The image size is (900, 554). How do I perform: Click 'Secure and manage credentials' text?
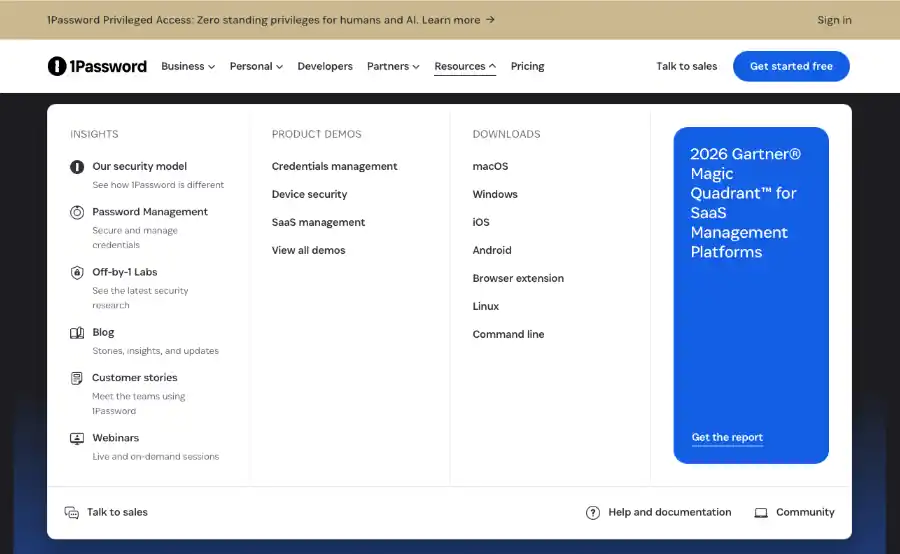135,238
